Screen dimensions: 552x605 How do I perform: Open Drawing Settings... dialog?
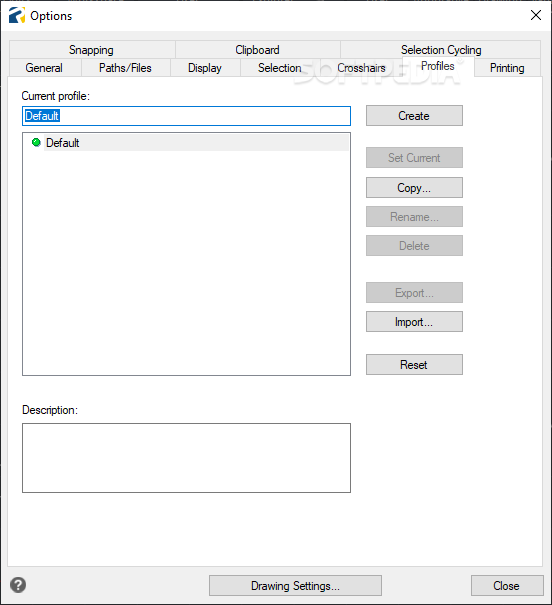coord(295,586)
